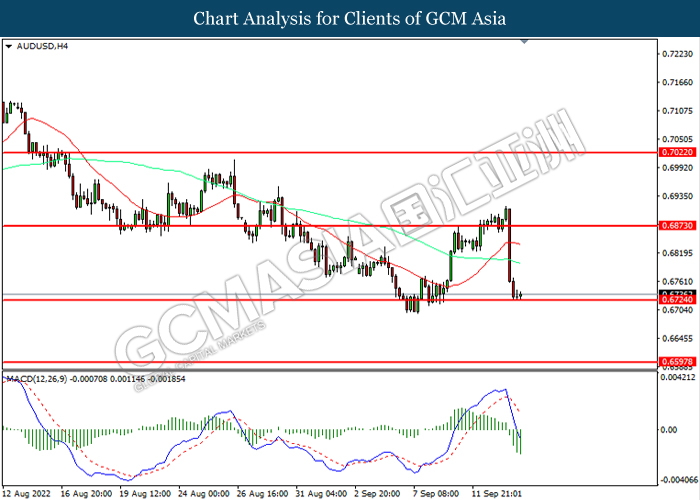The image size is (700, 500).
Task: Click the 12 Aug 2022 date label
Action: point(27,494)
